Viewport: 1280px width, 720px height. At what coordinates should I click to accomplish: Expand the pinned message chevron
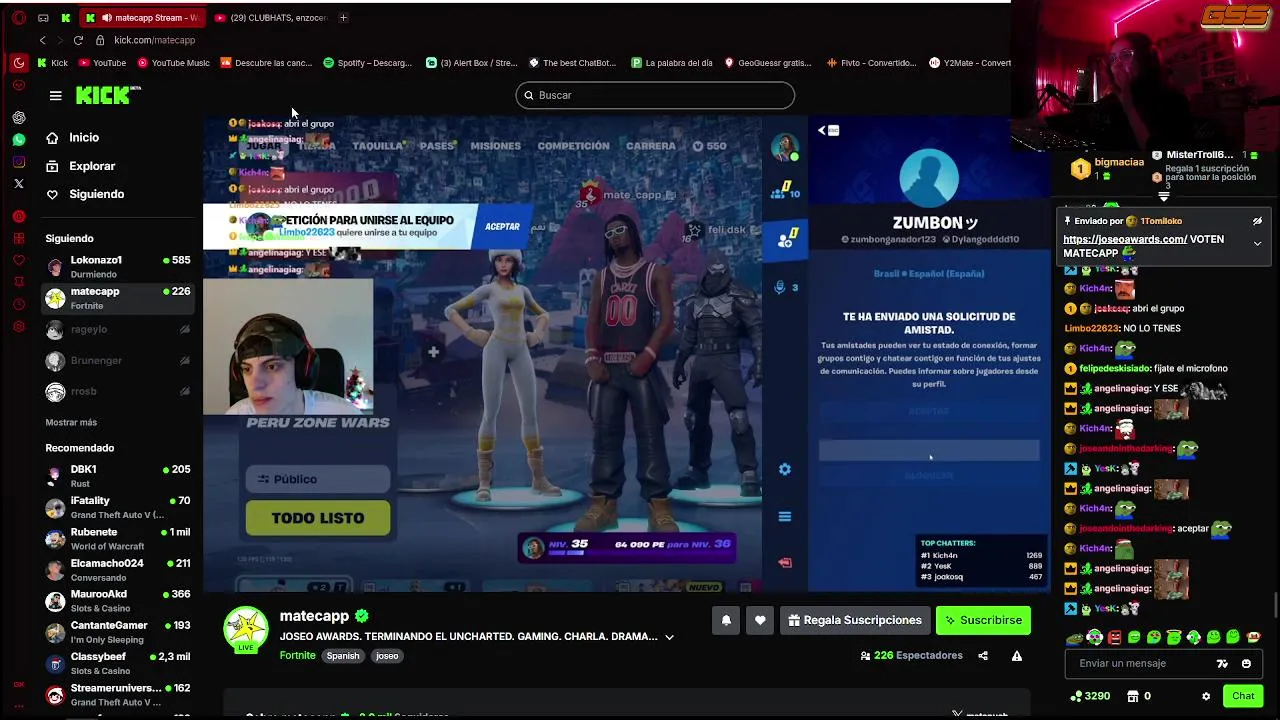click(1257, 243)
